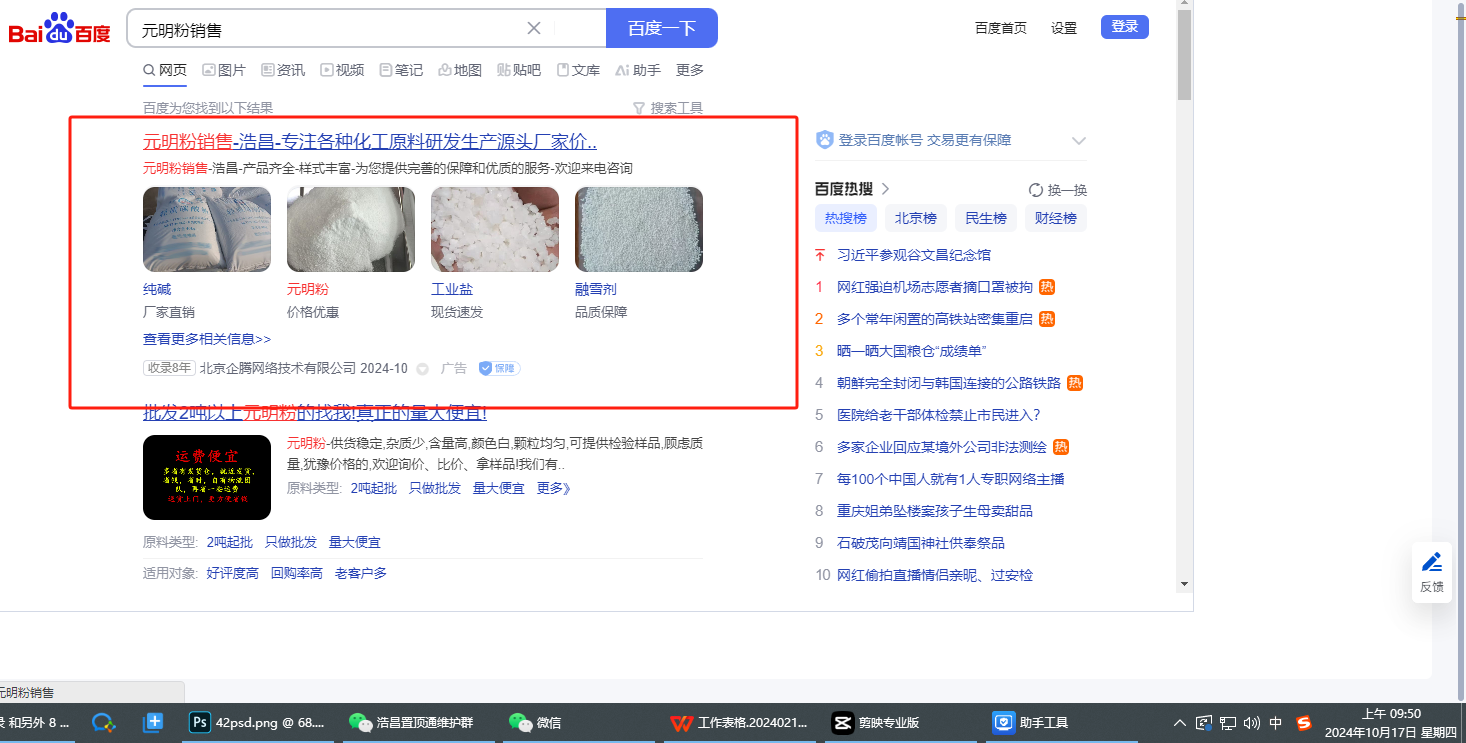Open the 更多 search category menu
The image size is (1466, 743).
690,70
